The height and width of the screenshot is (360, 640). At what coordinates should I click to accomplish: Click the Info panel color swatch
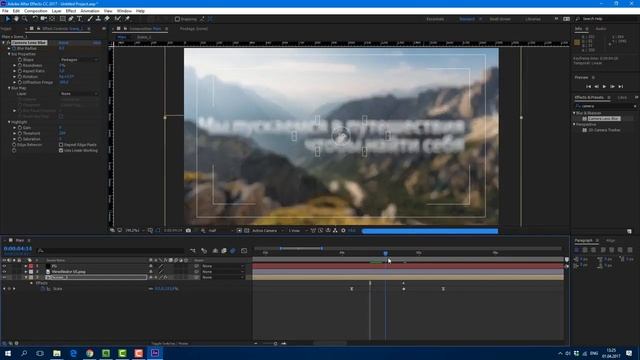(577, 42)
